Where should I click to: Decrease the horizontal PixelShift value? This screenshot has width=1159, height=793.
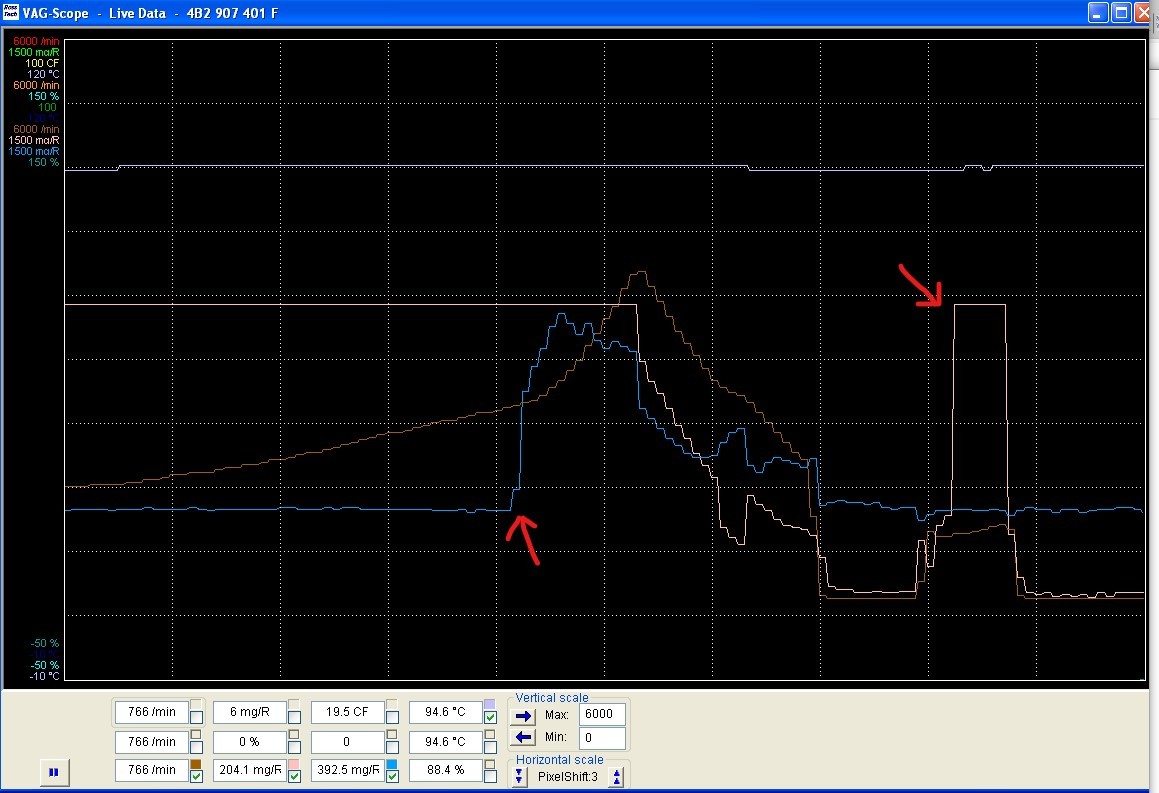coord(520,777)
